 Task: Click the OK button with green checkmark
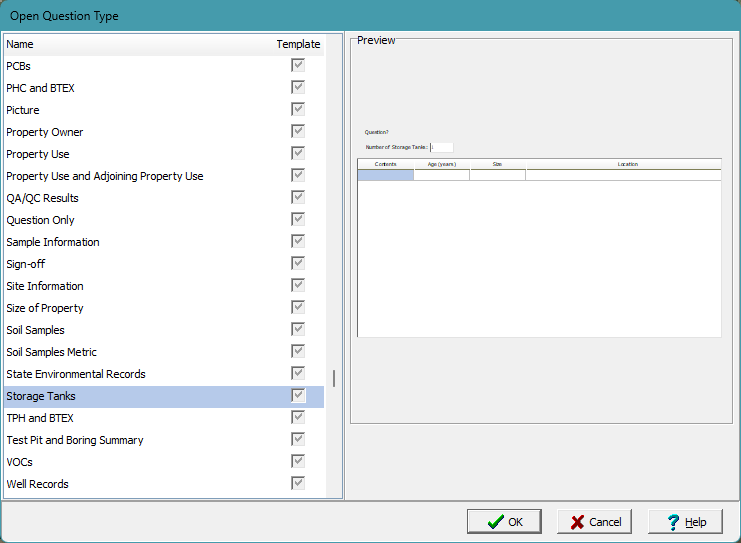[504, 521]
